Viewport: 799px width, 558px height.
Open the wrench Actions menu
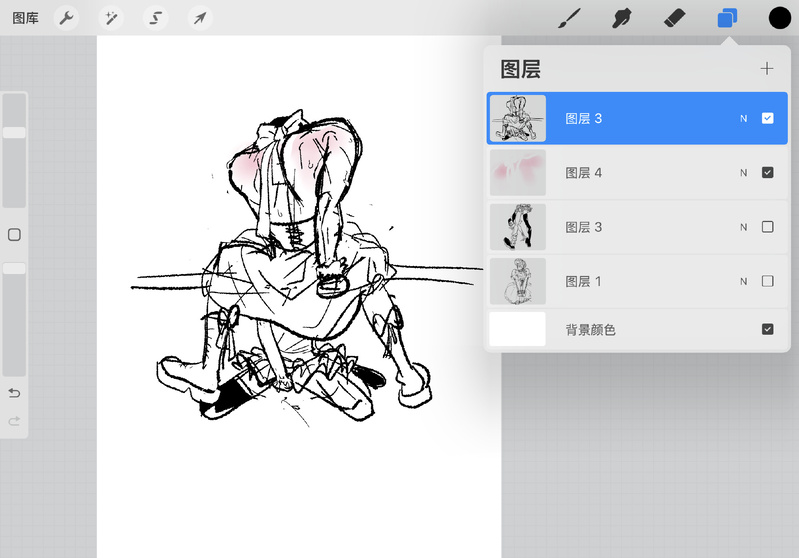[x=66, y=18]
